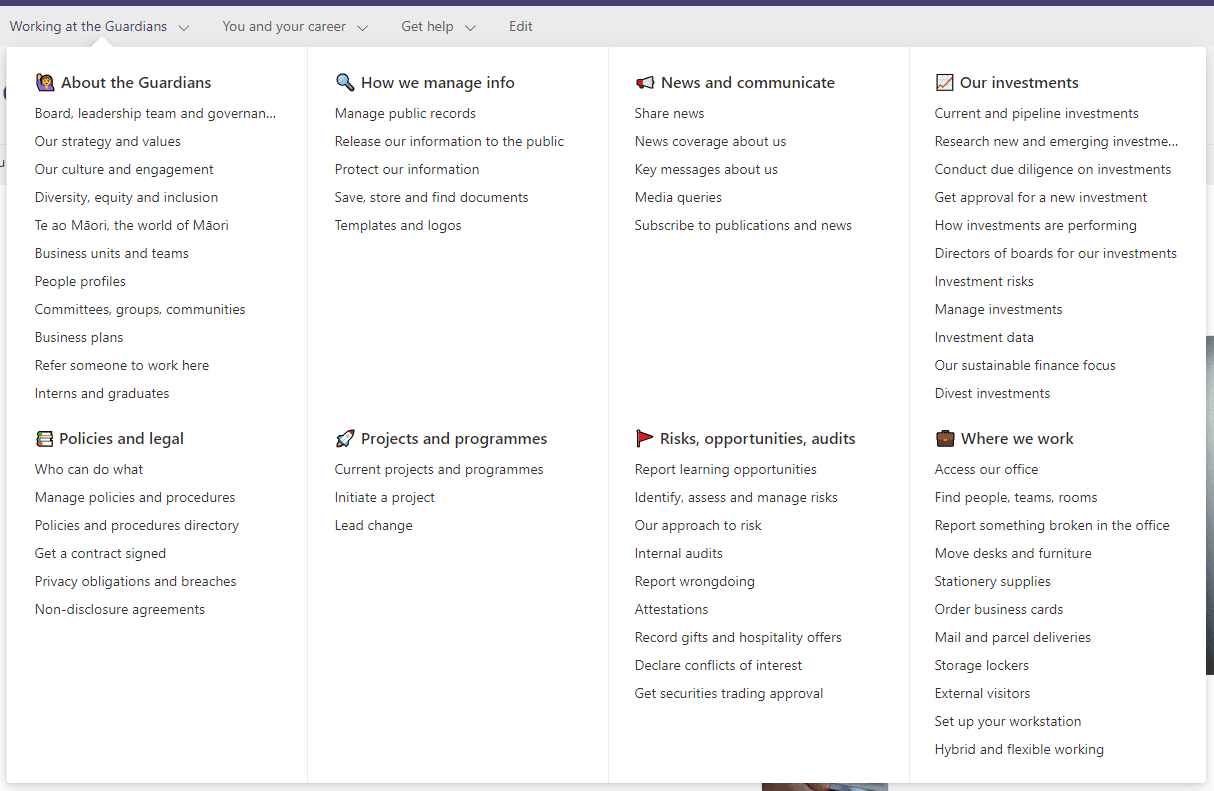Click the briefcase icon beside Where we work

pos(945,438)
